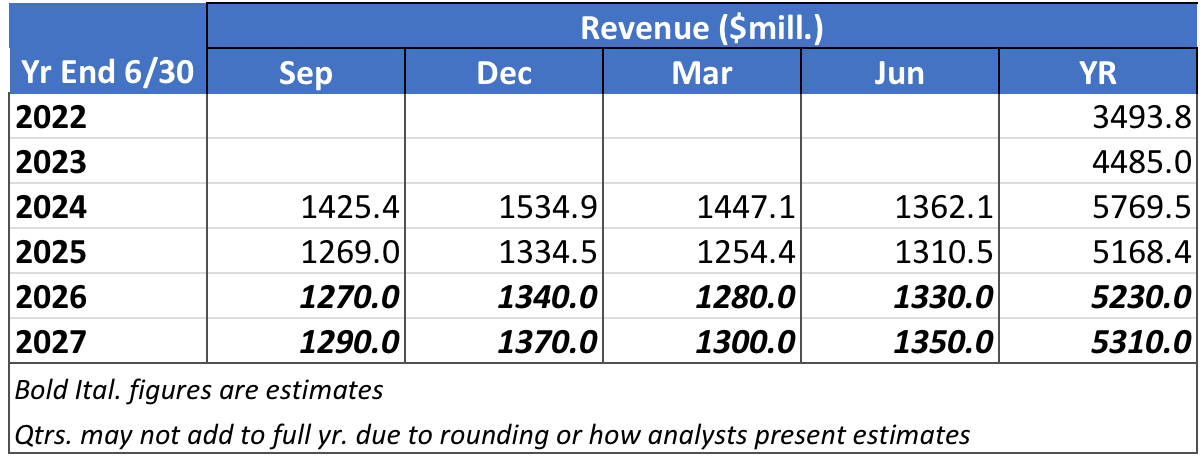Select the YR column header
This screenshot has width=1202, height=461.
[x=1099, y=72]
